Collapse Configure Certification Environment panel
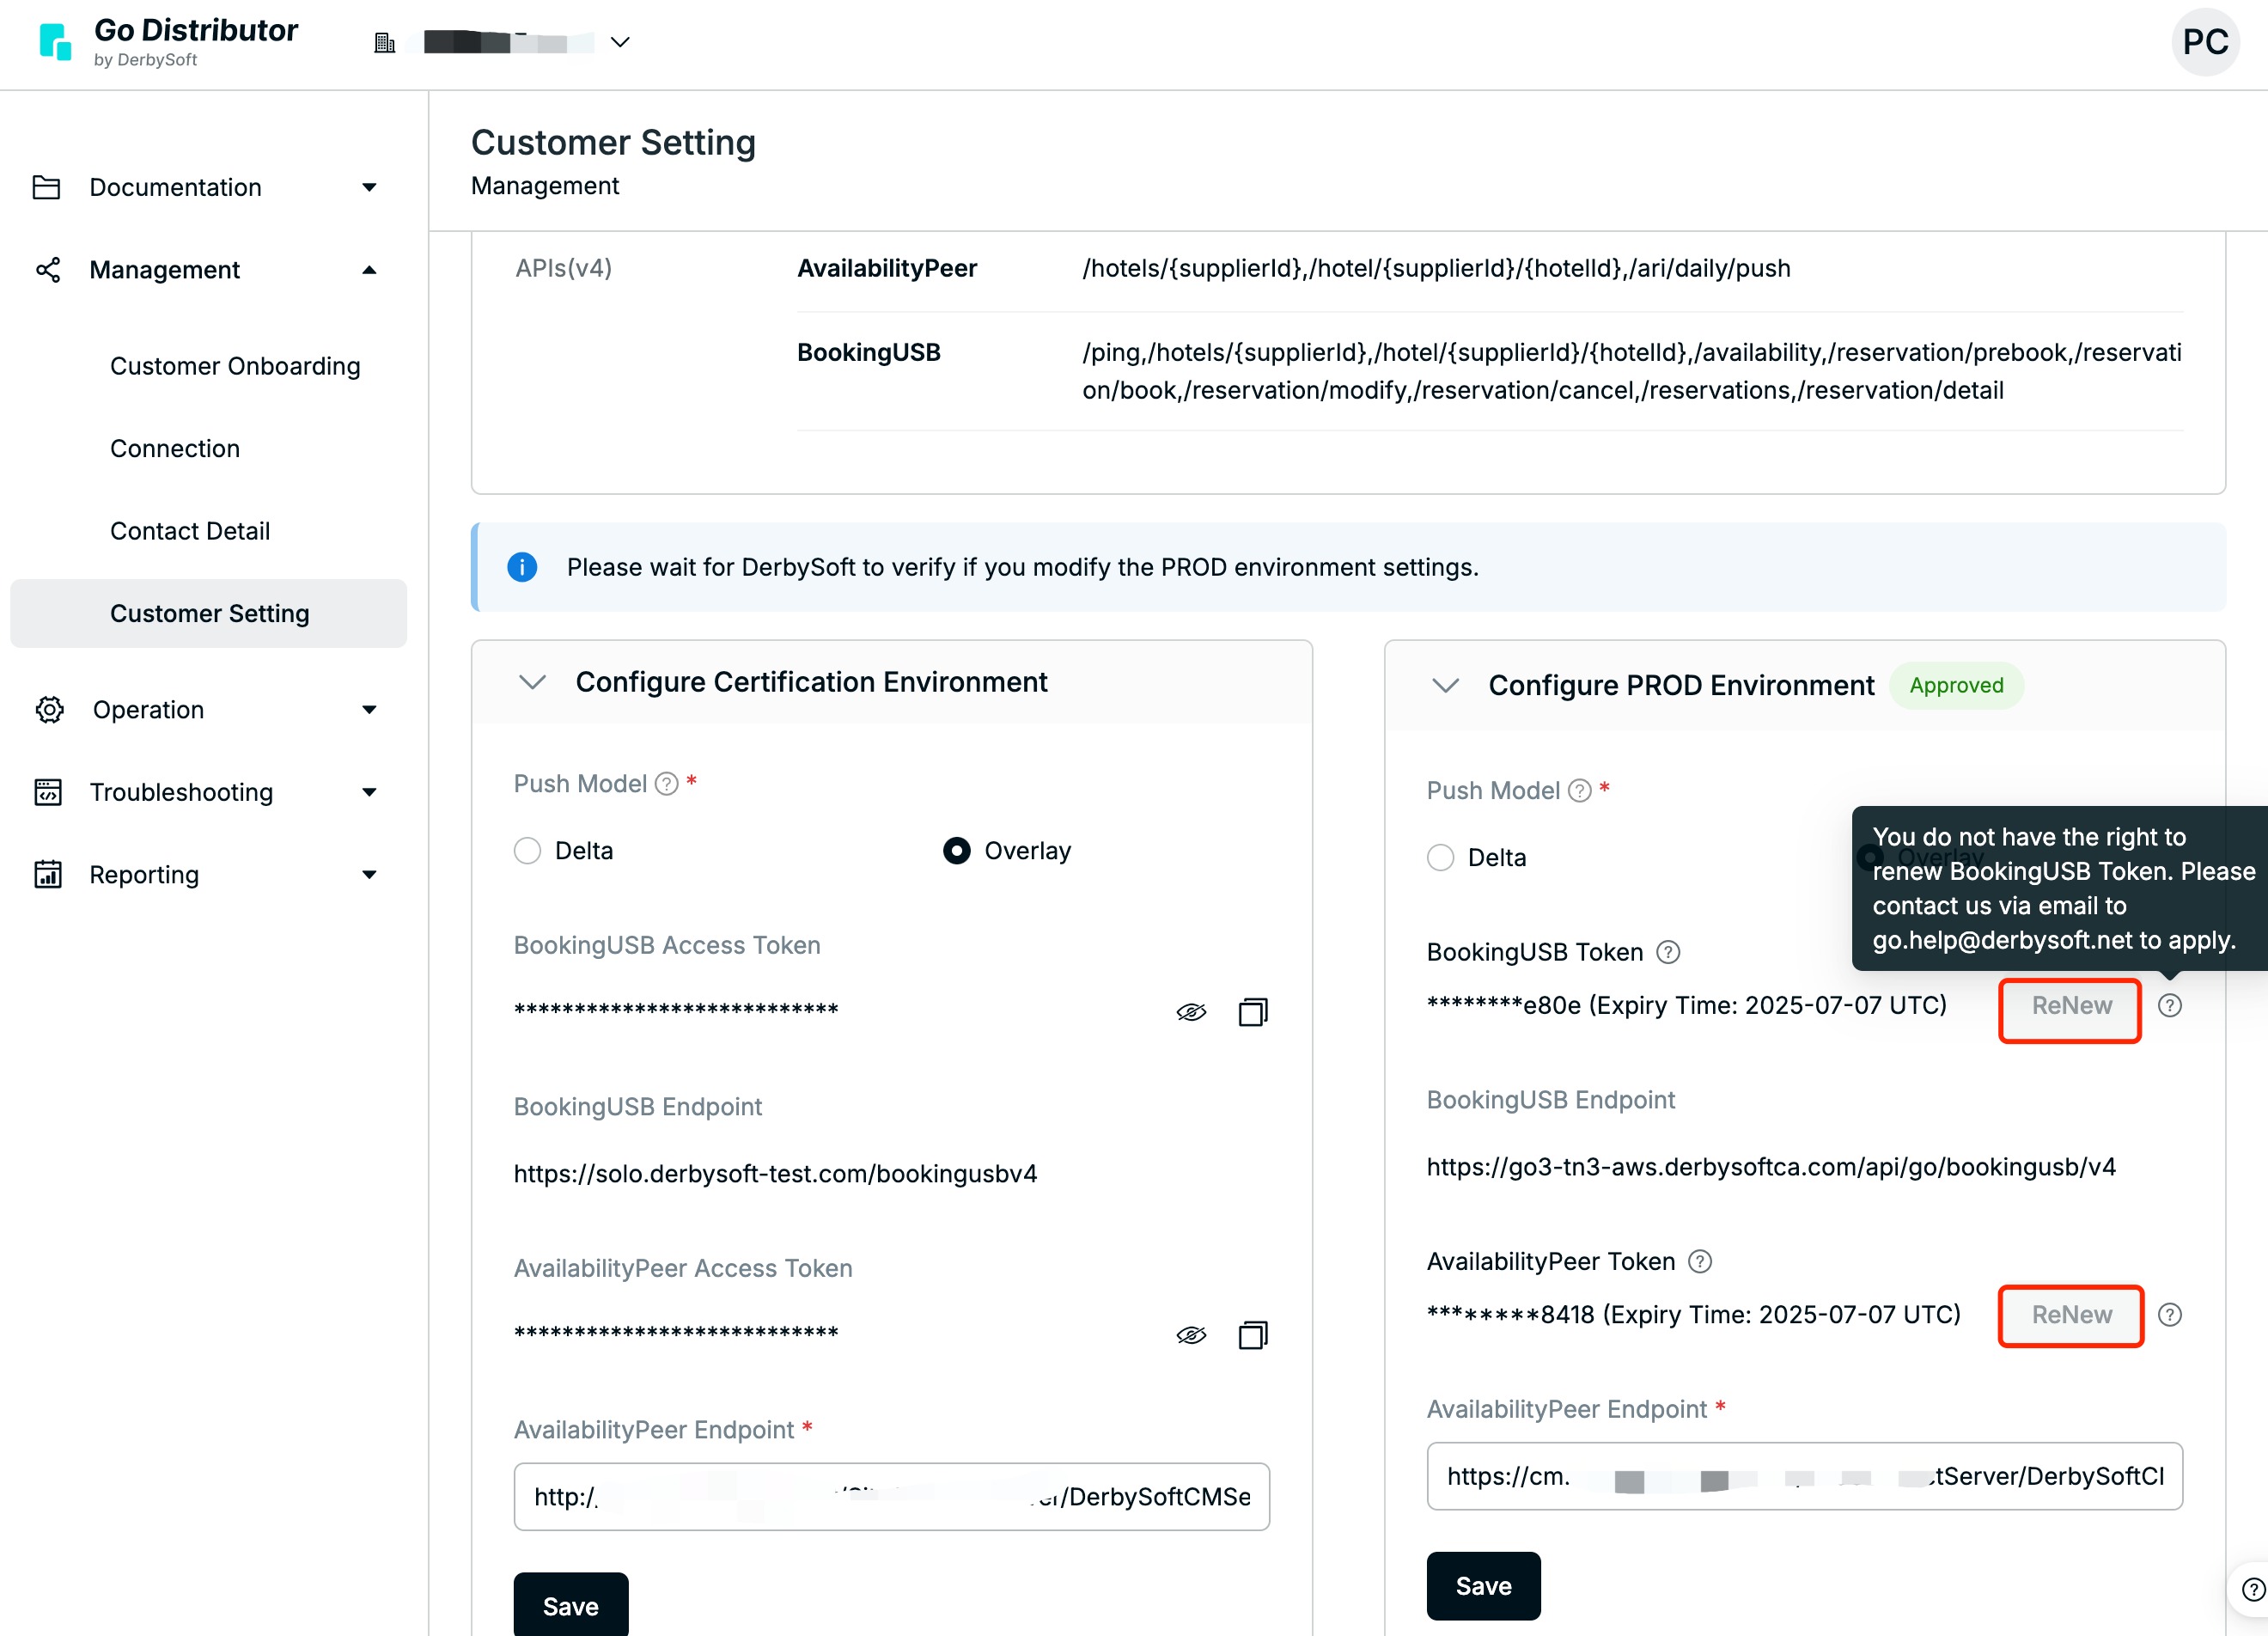The height and width of the screenshot is (1636, 2268). [533, 682]
